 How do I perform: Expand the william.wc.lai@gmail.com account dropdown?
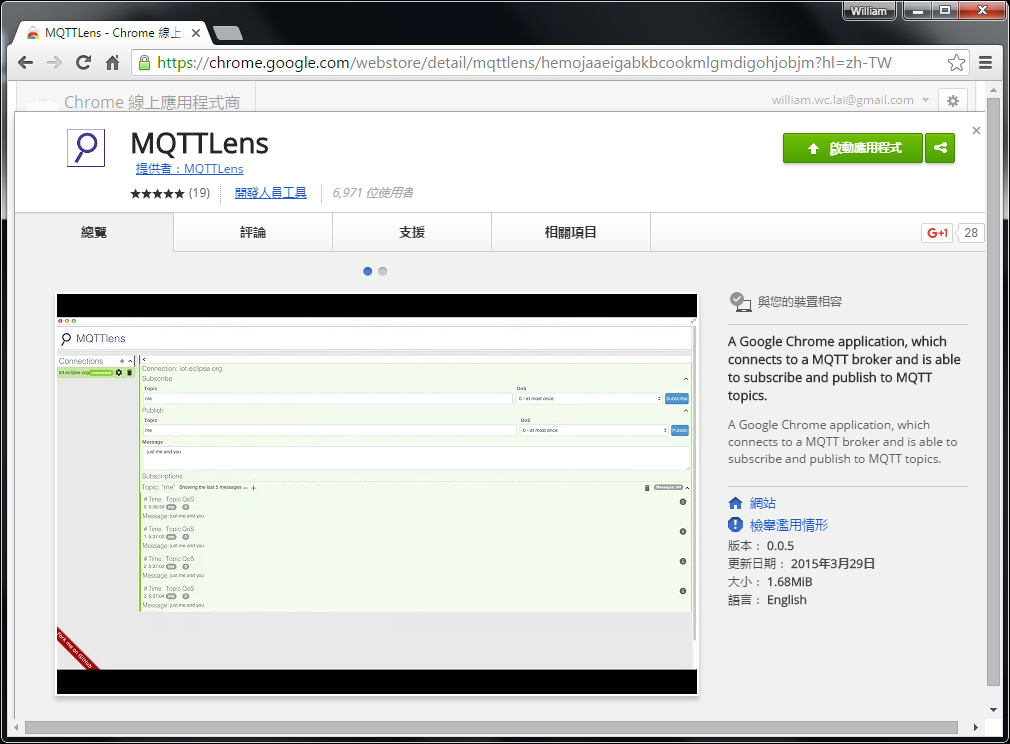tap(925, 100)
